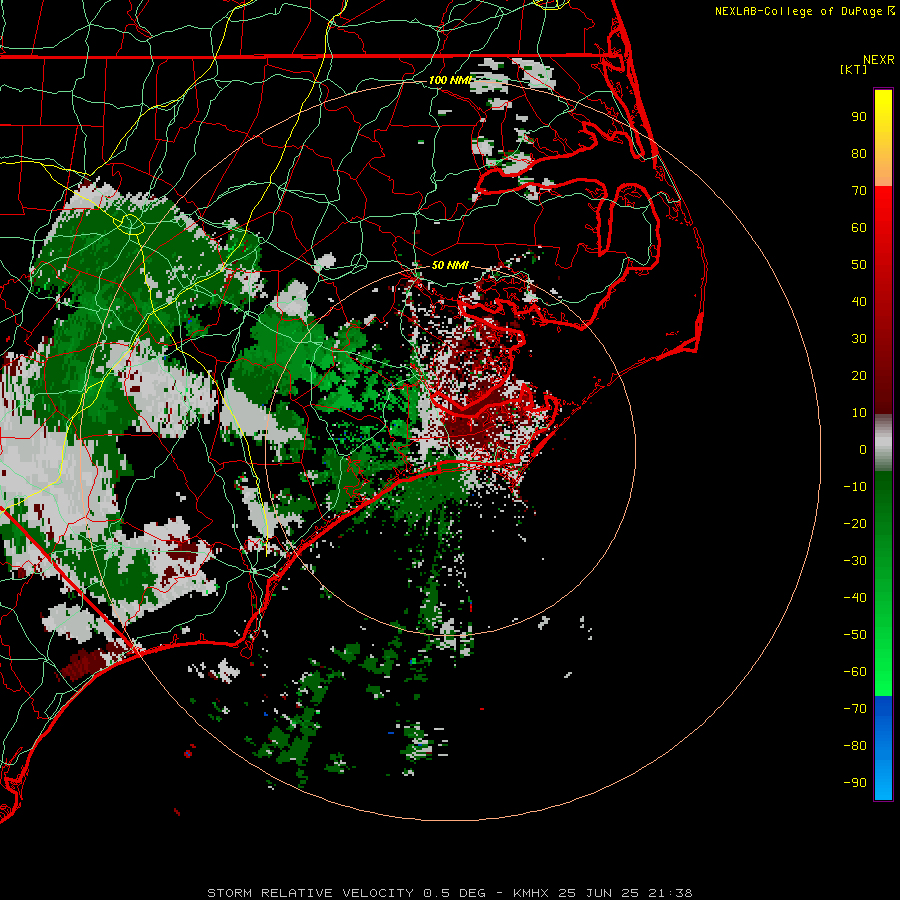Select the -50 knot scale value
Screen dimensions: 900x900
[x=855, y=635]
